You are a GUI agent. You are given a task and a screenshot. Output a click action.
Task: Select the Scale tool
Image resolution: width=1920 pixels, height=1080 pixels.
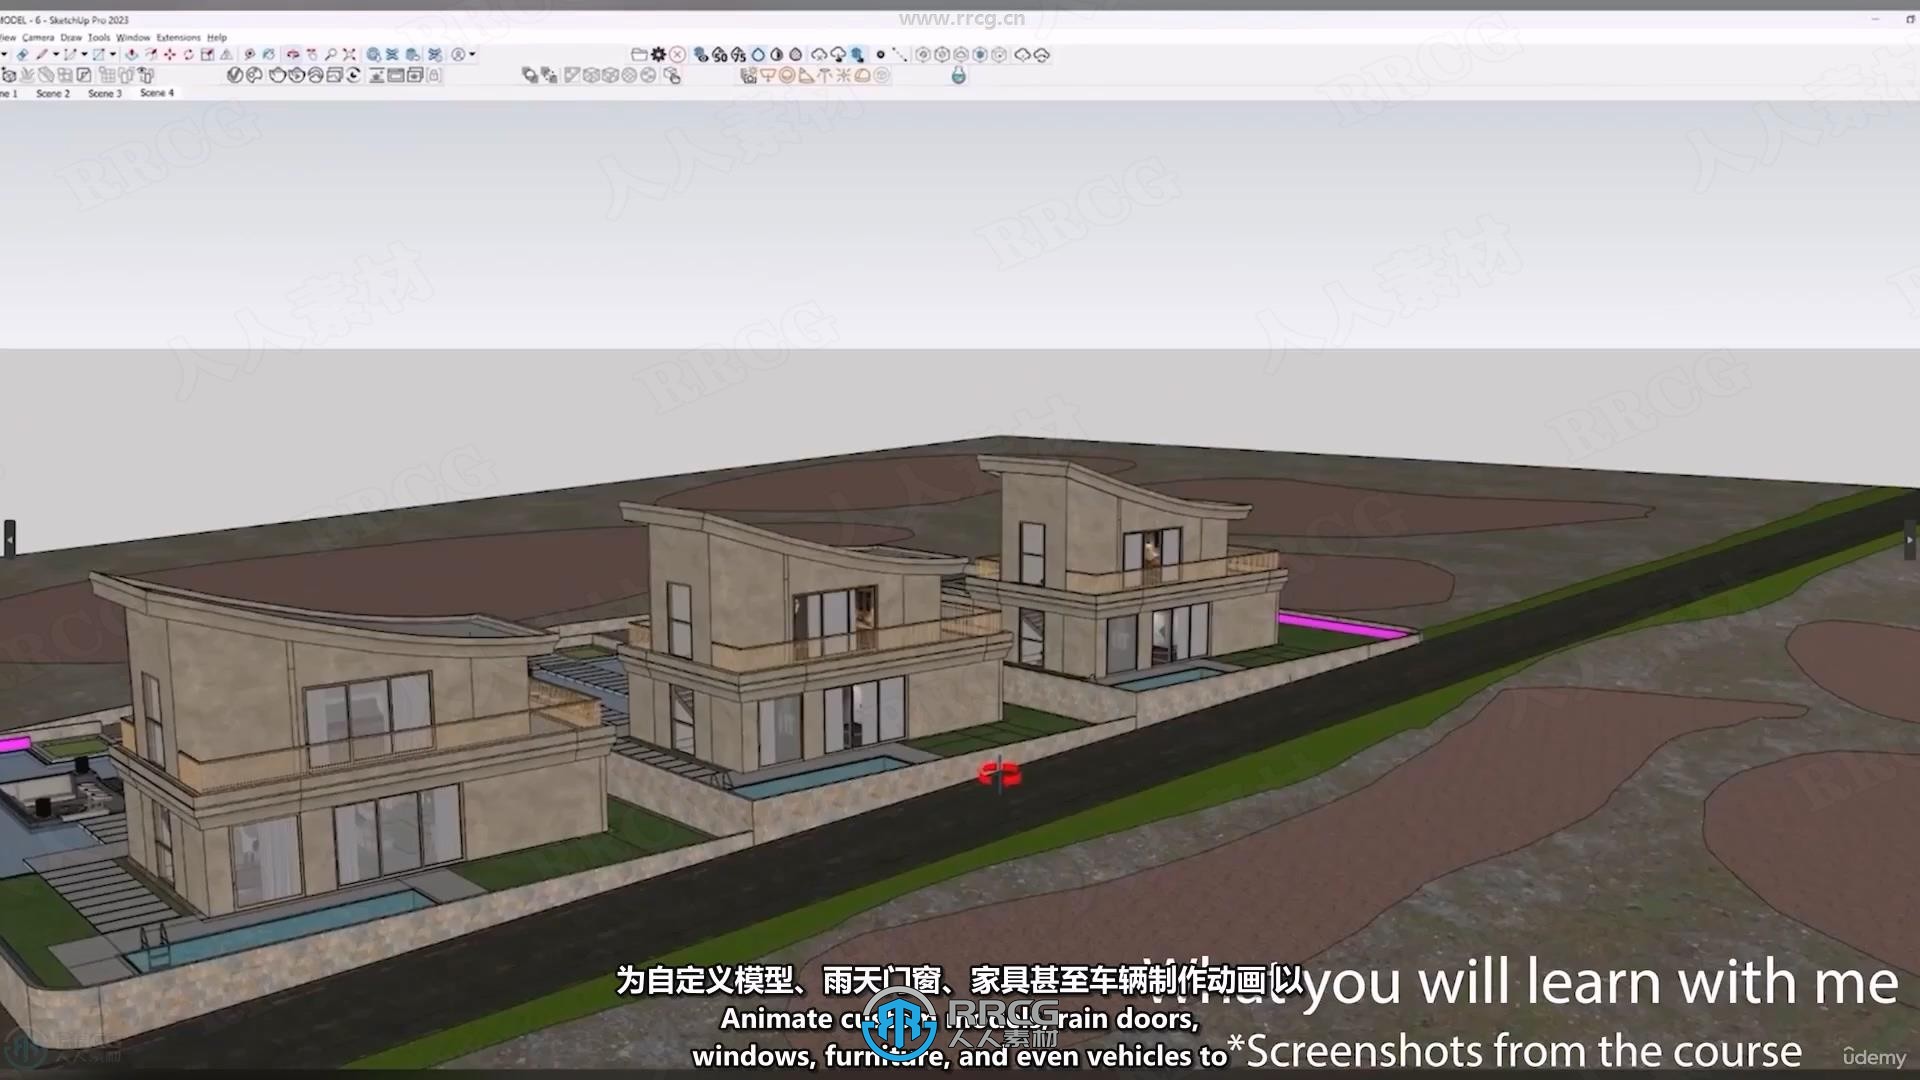[207, 54]
